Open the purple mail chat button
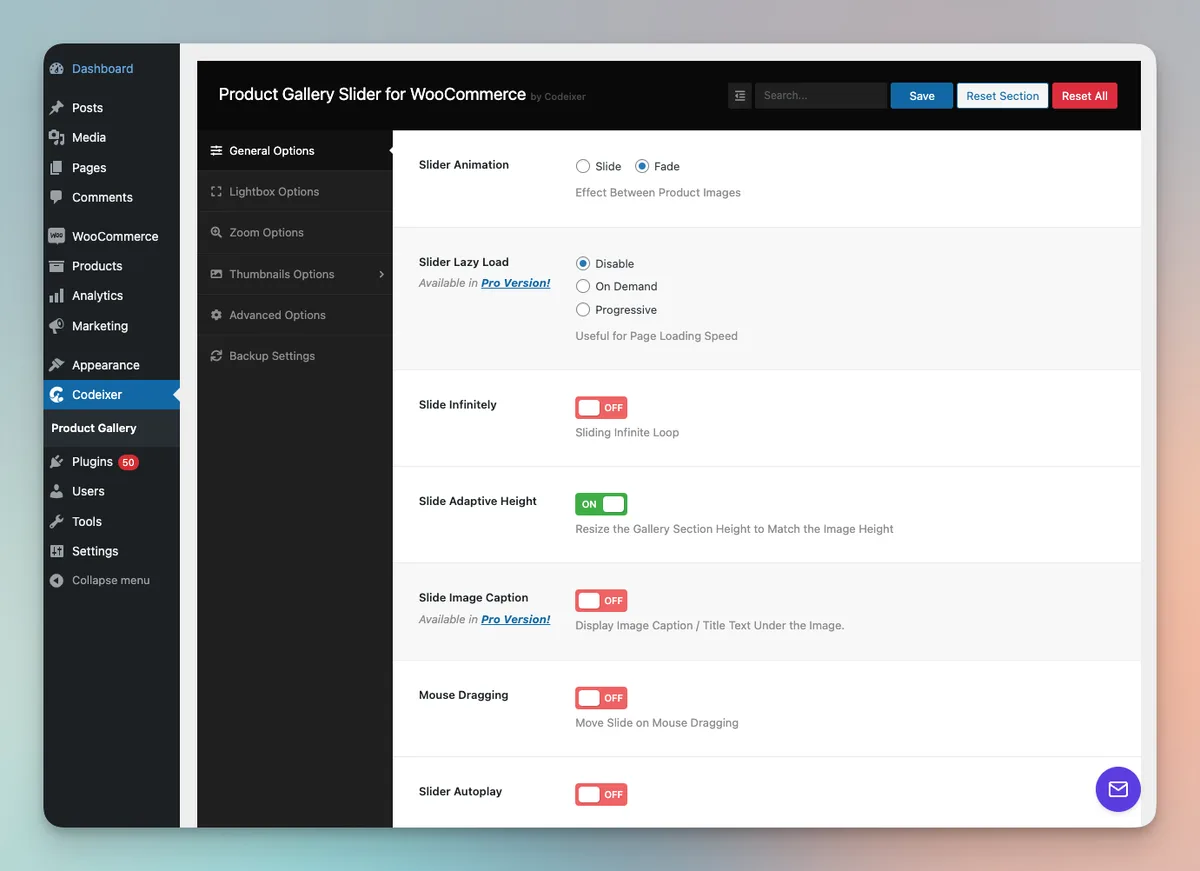Viewport: 1200px width, 871px height. tap(1118, 789)
